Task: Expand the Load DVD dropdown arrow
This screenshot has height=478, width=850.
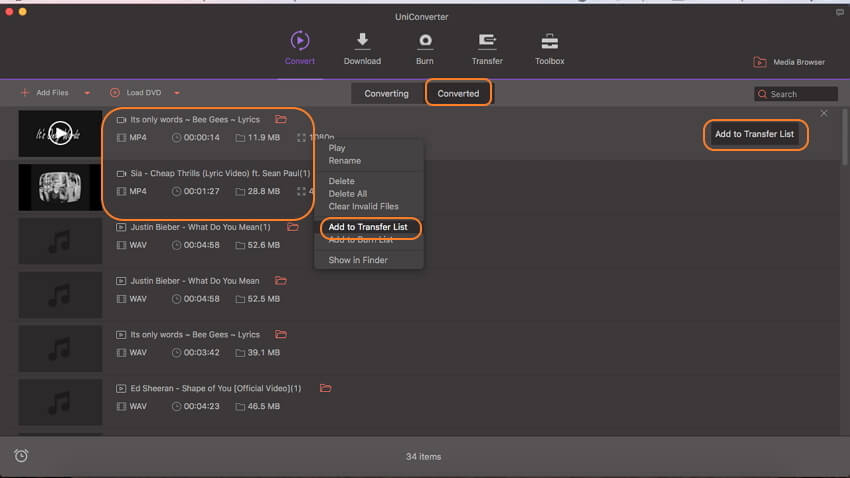Action: [x=177, y=93]
